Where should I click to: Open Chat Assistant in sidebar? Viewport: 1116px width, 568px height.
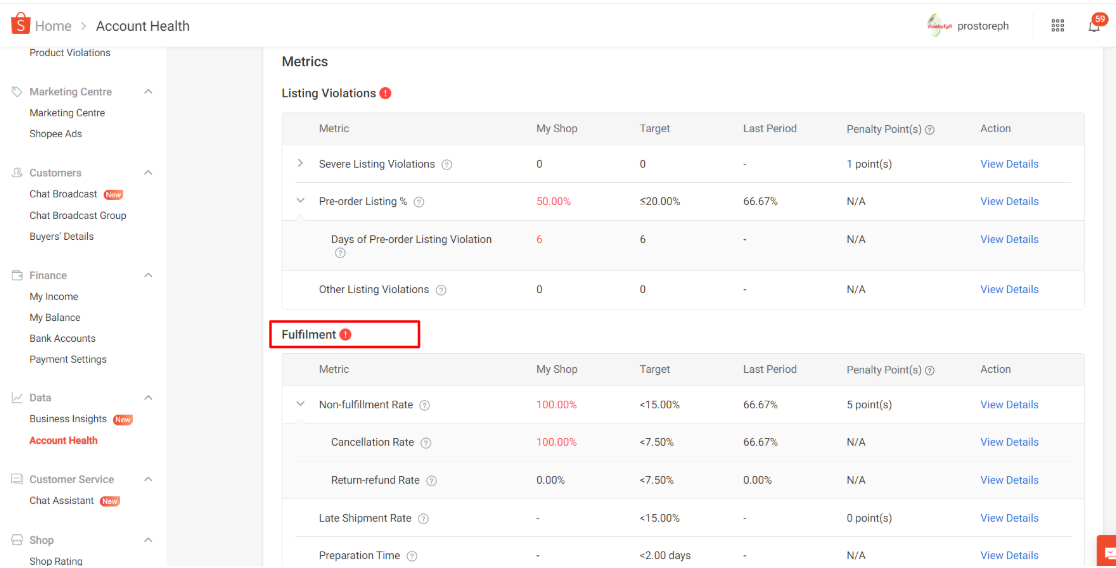61,501
